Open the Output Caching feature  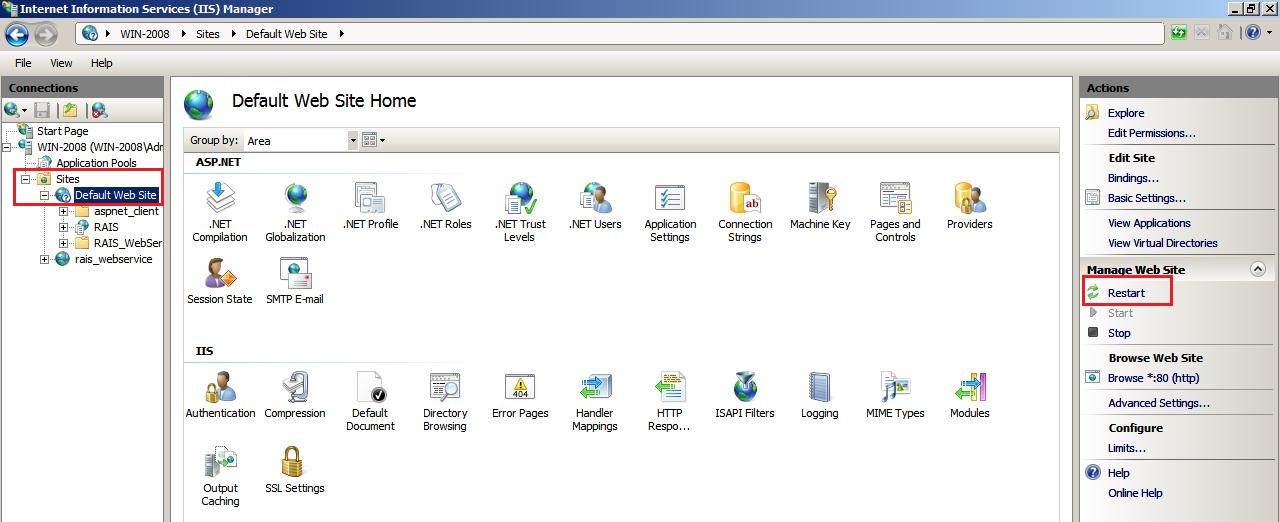tap(220, 476)
